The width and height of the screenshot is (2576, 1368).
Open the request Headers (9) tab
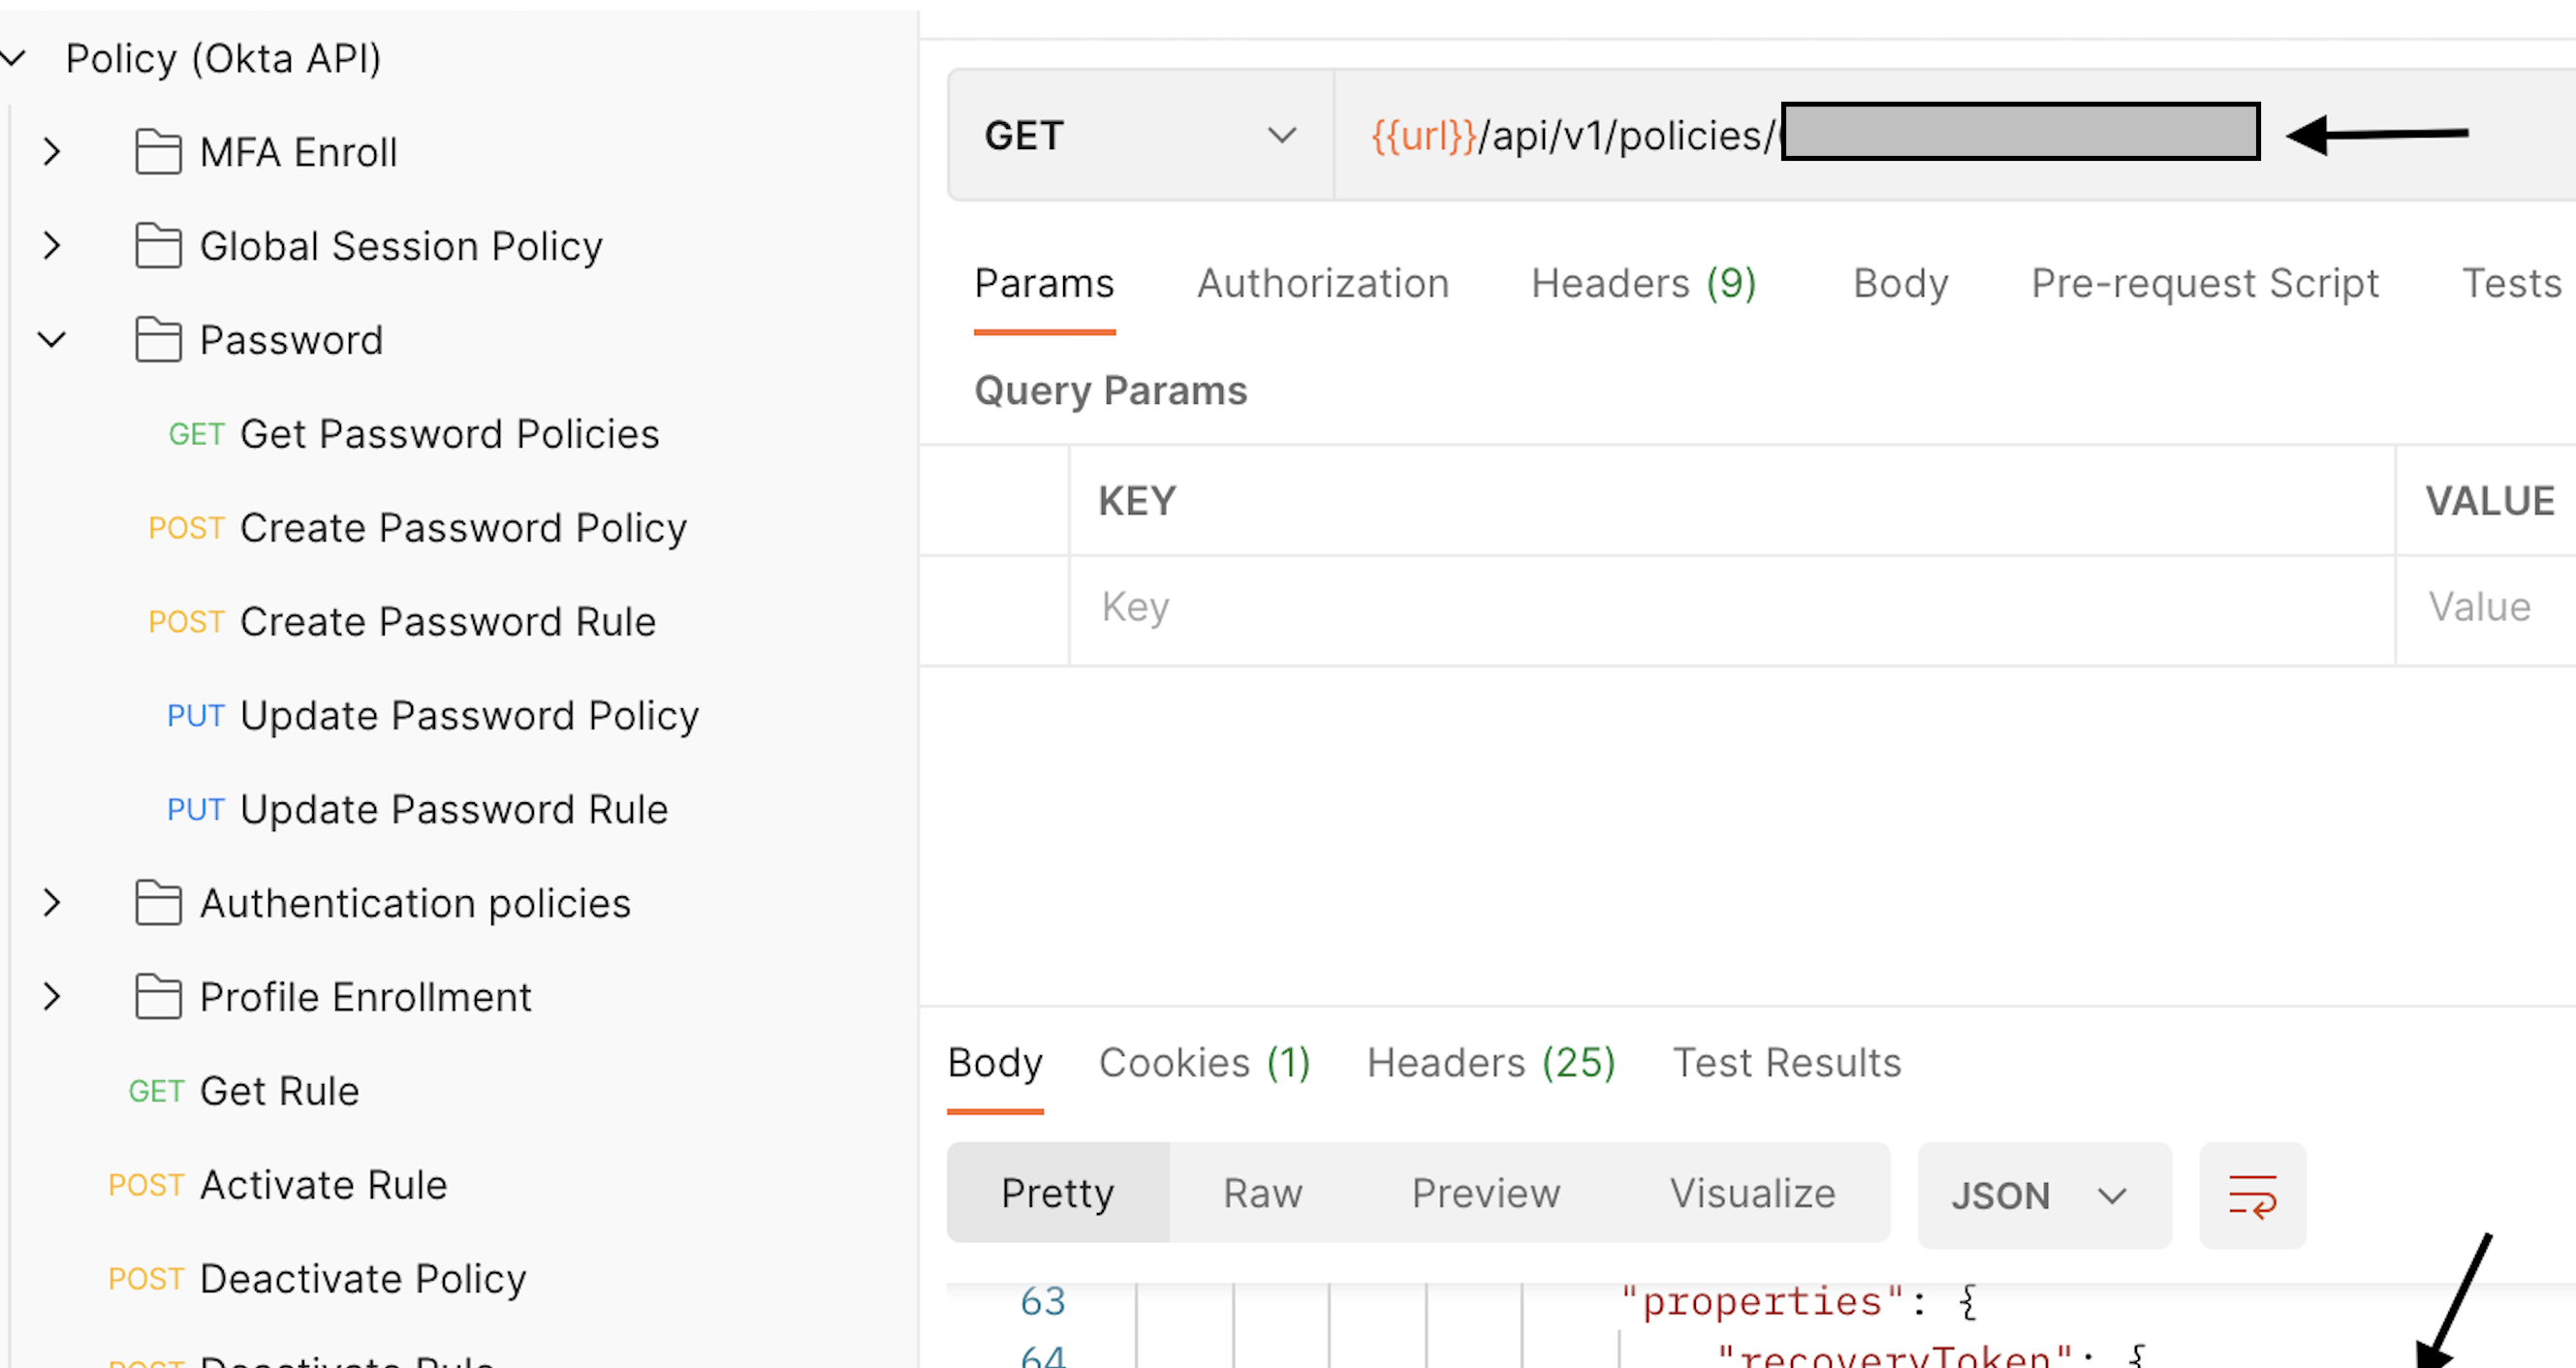coord(1644,283)
